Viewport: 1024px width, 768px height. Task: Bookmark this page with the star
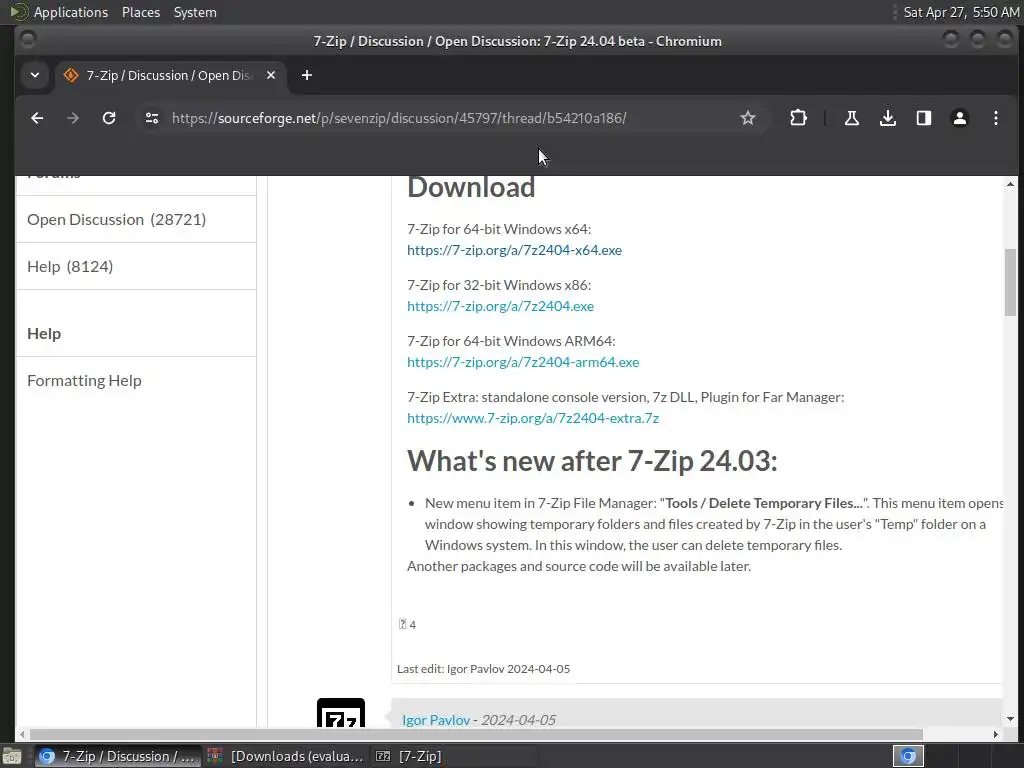pyautogui.click(x=748, y=118)
